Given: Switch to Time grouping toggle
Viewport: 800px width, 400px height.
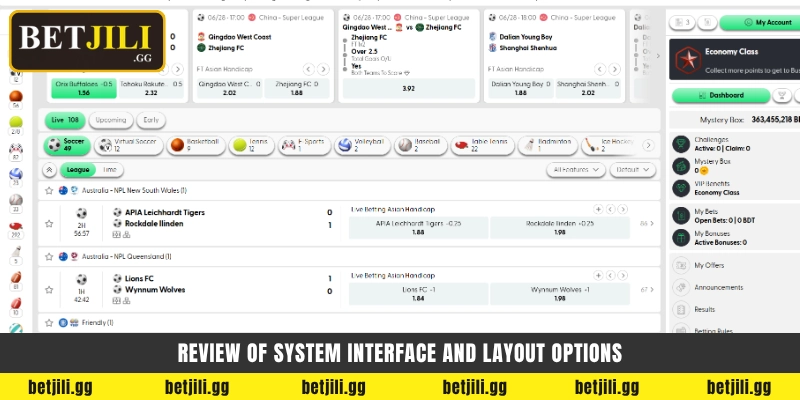Looking at the screenshot, I should click(110, 170).
